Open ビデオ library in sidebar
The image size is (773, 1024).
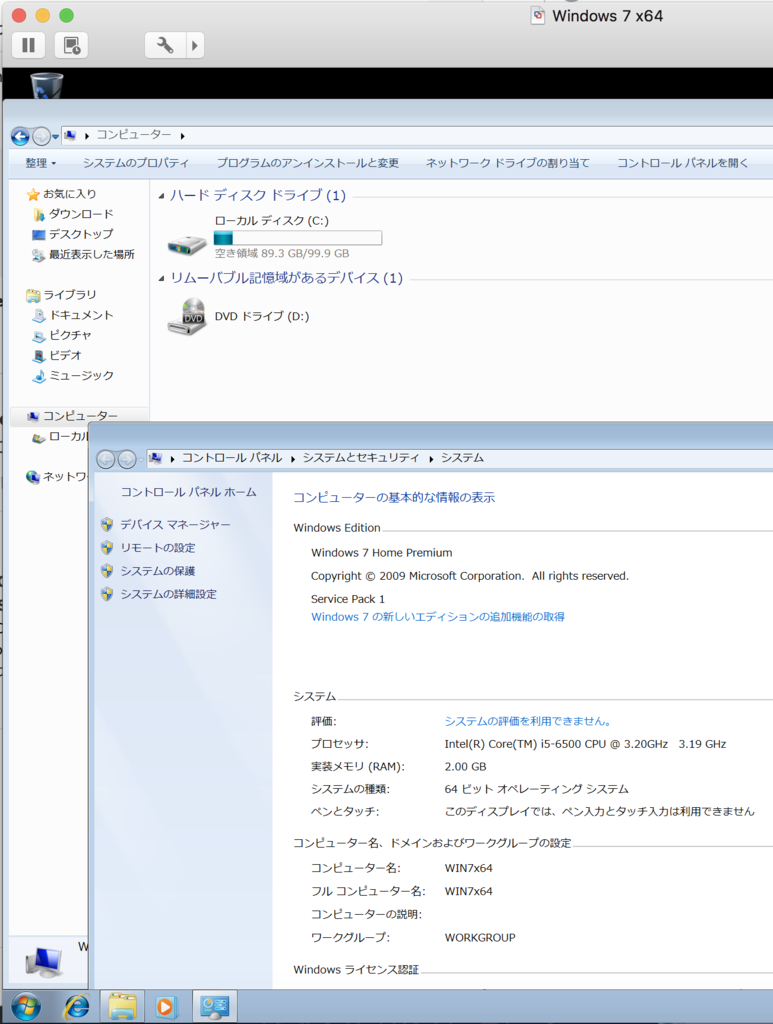(65, 355)
